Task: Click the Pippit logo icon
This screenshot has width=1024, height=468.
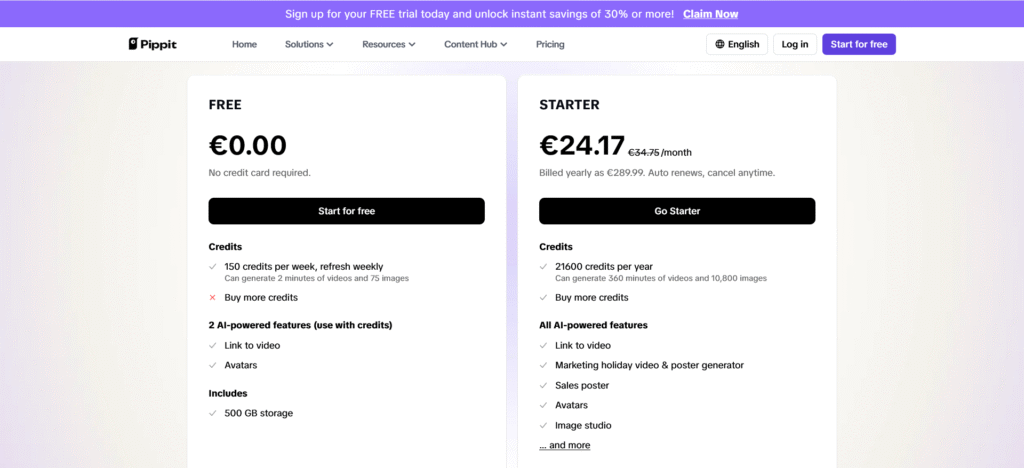Action: (133, 44)
